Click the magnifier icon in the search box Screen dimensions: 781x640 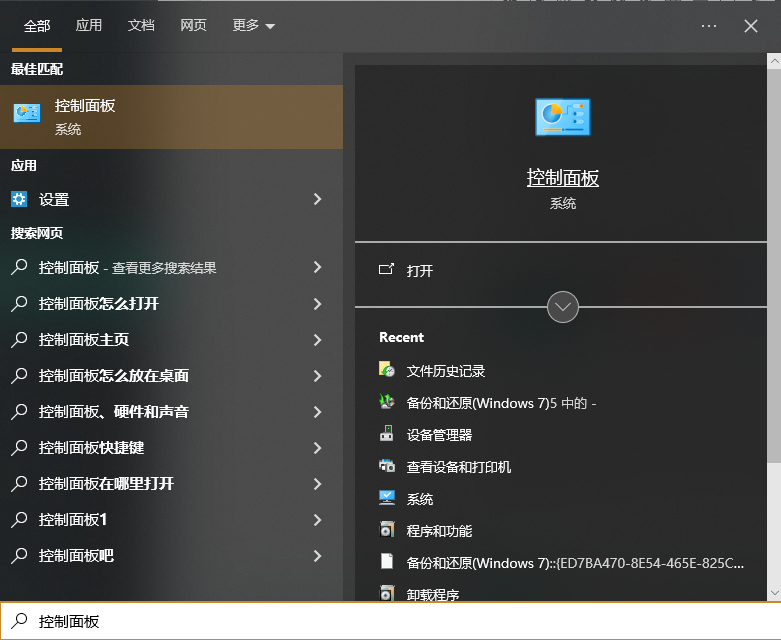point(19,621)
